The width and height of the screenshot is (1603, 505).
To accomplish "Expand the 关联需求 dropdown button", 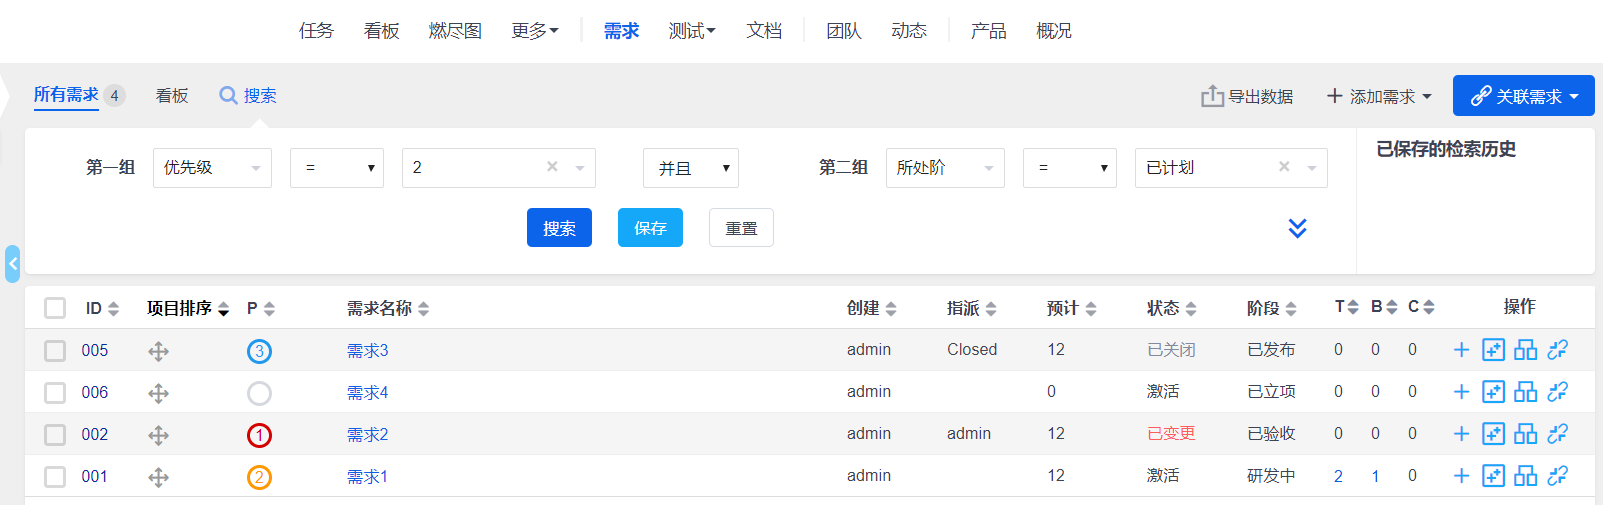I will [1523, 96].
